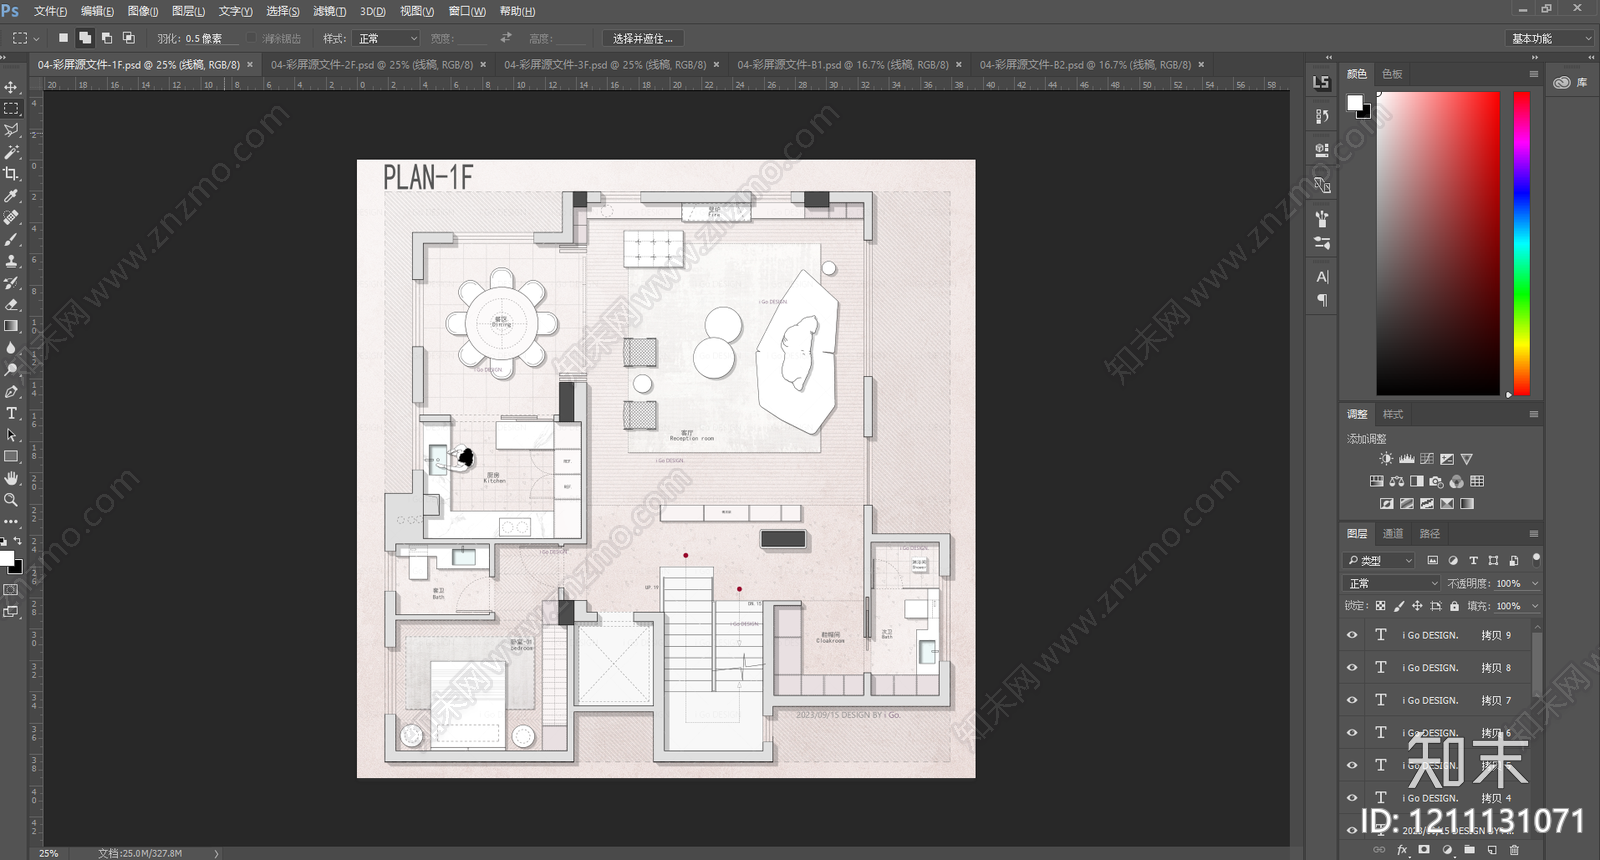This screenshot has width=1600, height=860.
Task: Click the add layer mask icon
Action: tap(1424, 850)
